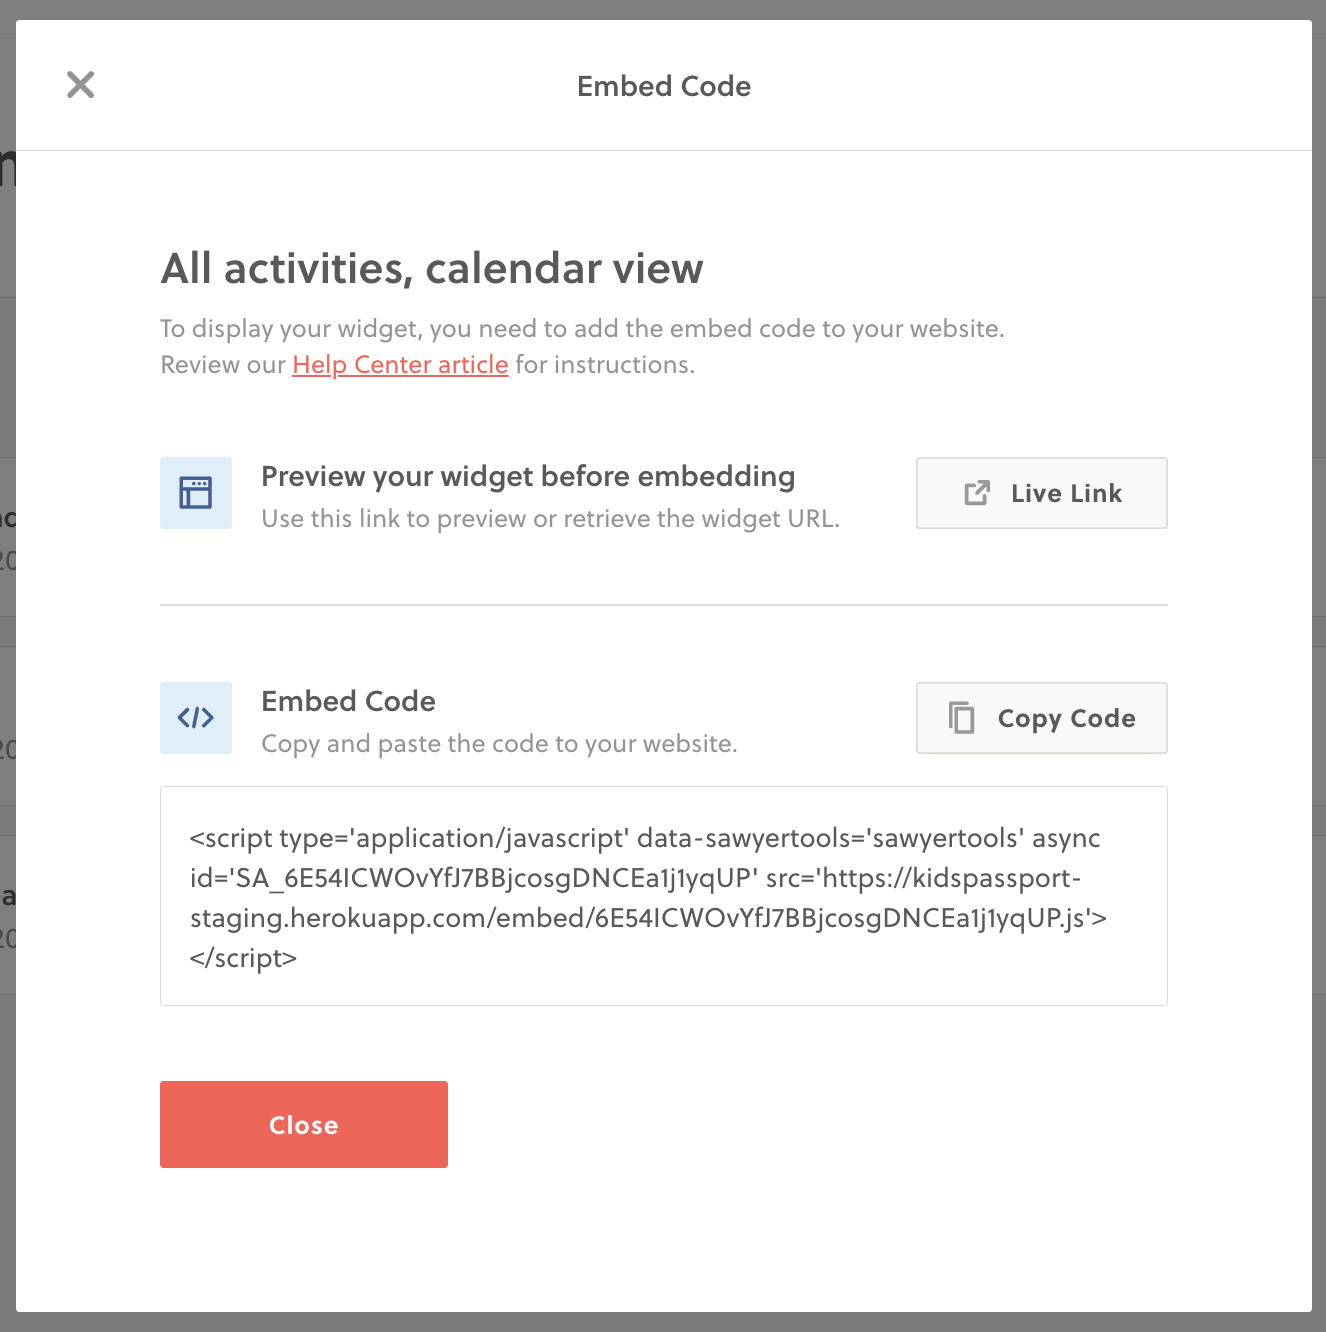Click "Copy and paste the code" description

[499, 744]
